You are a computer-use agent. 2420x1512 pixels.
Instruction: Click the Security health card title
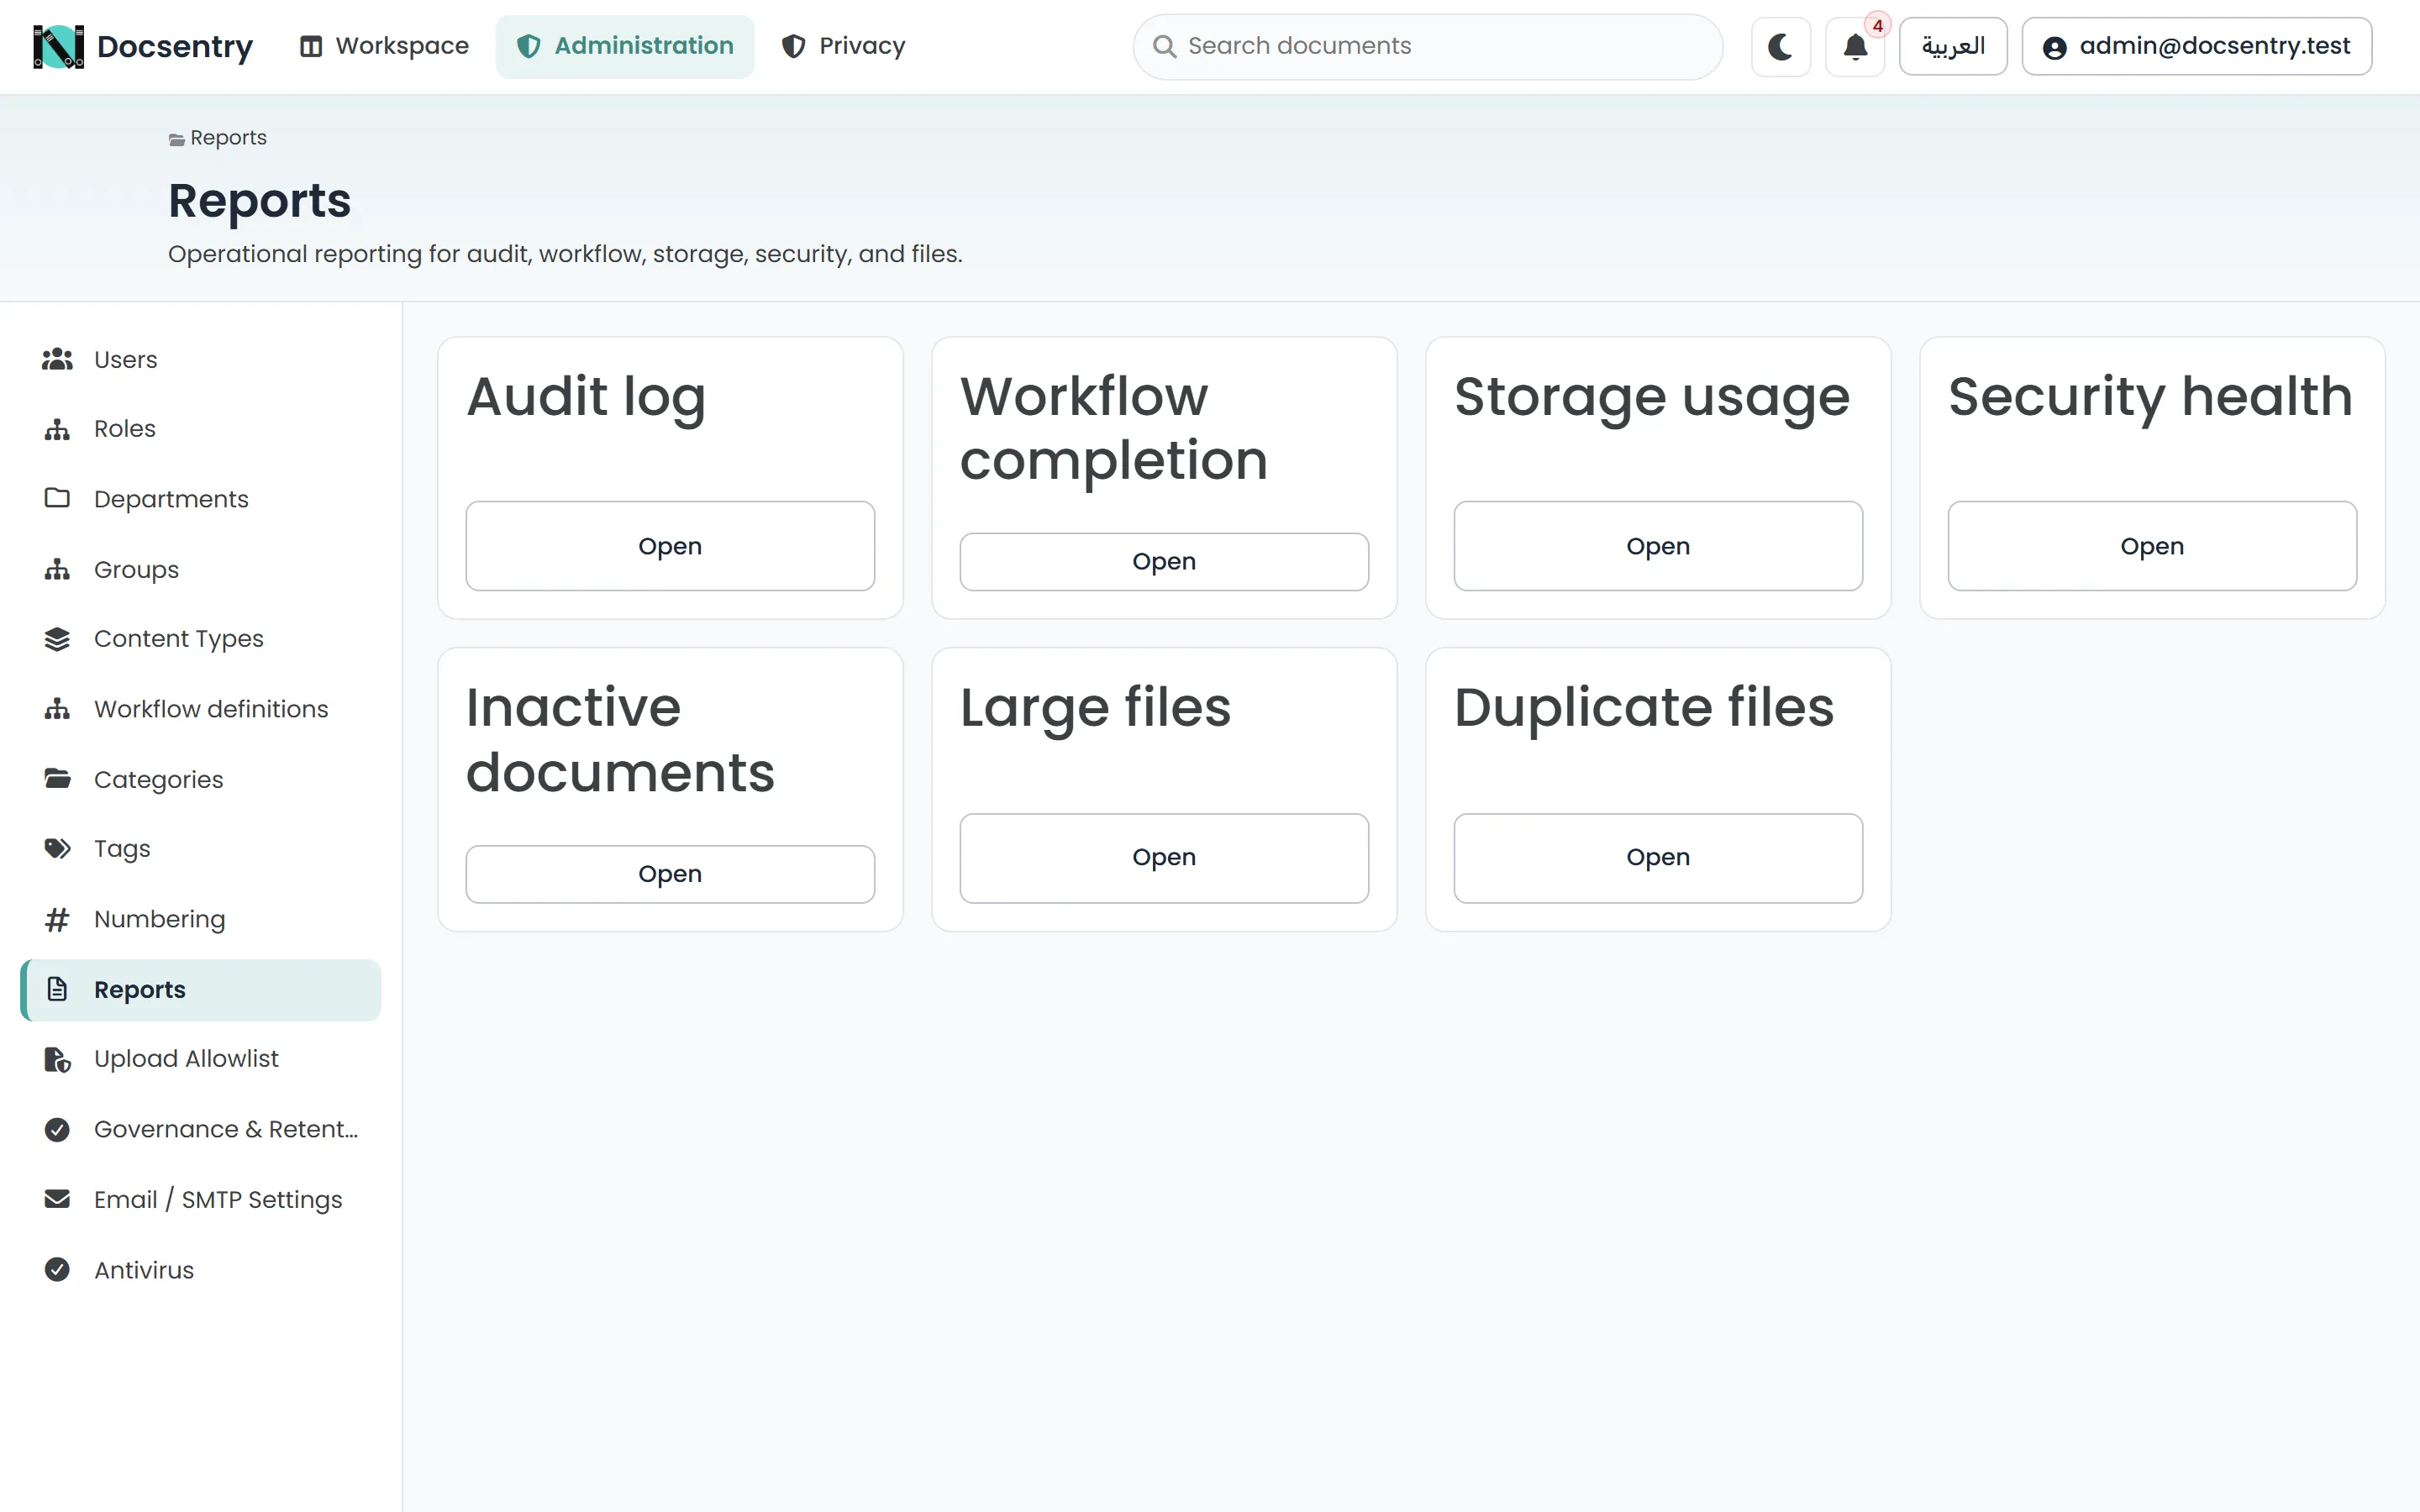[x=2150, y=397]
